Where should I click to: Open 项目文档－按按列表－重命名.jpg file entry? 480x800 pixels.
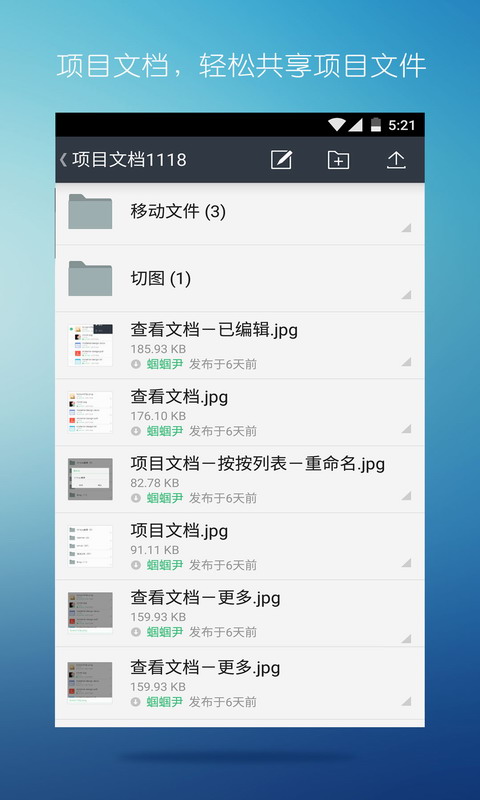240,479
